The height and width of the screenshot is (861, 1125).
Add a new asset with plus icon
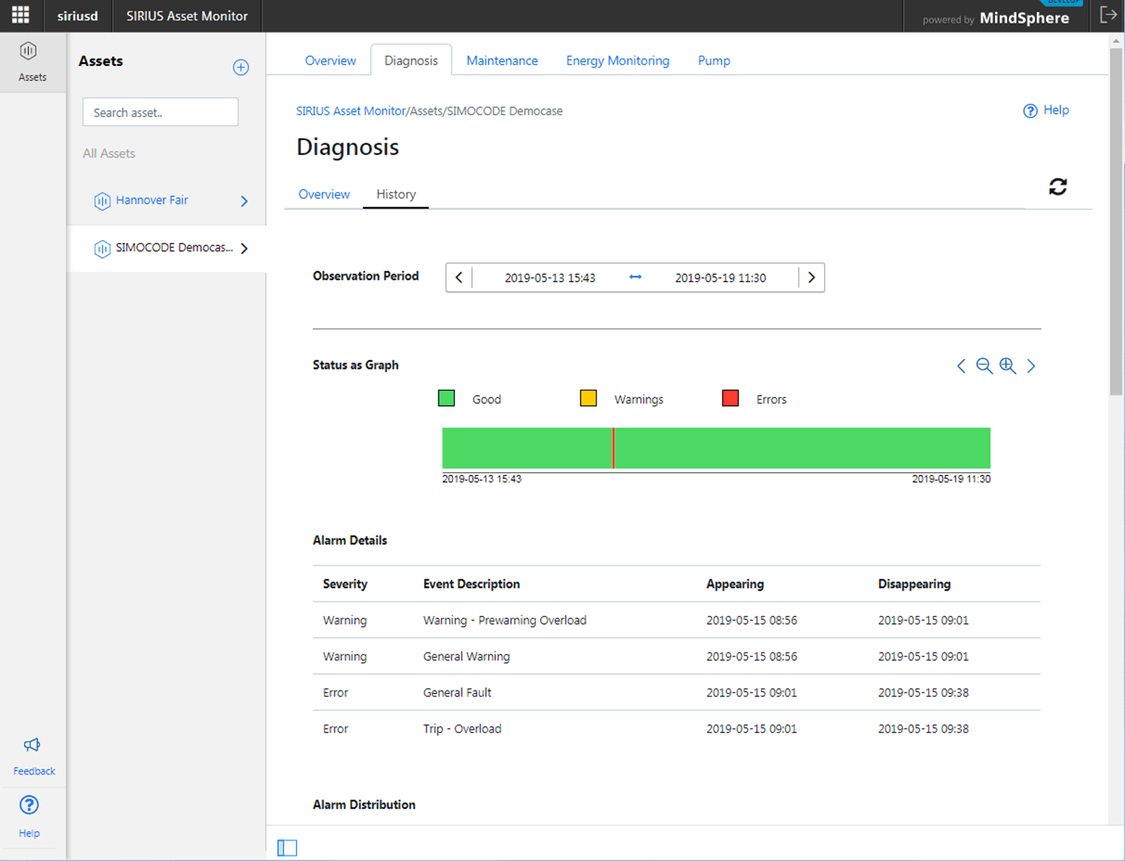(241, 67)
